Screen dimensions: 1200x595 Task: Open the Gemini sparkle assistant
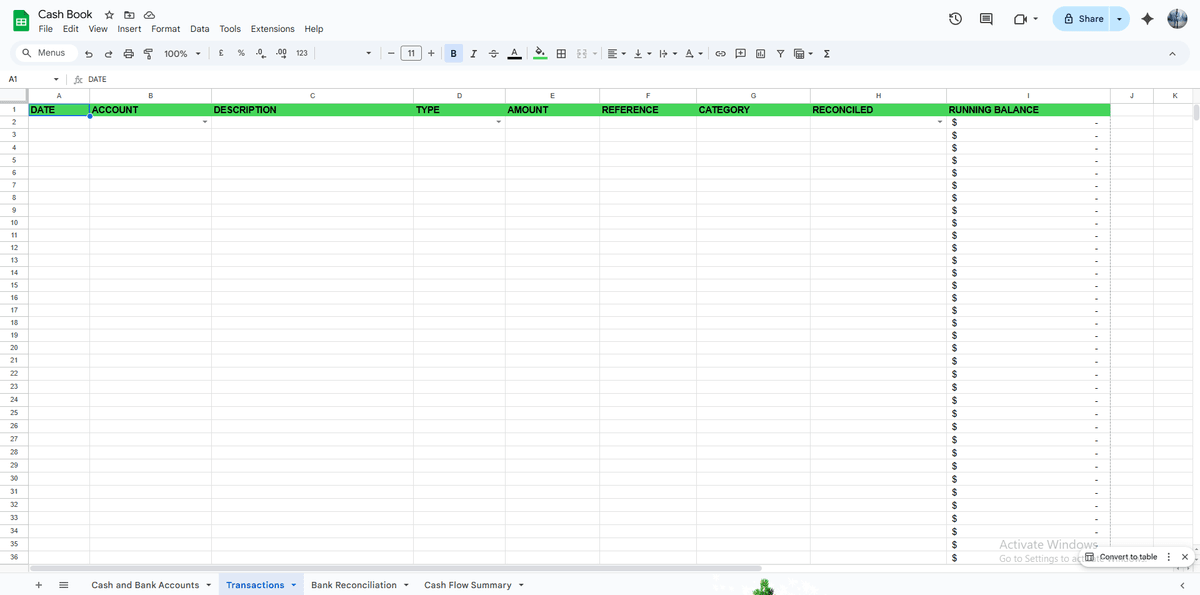(x=1147, y=19)
